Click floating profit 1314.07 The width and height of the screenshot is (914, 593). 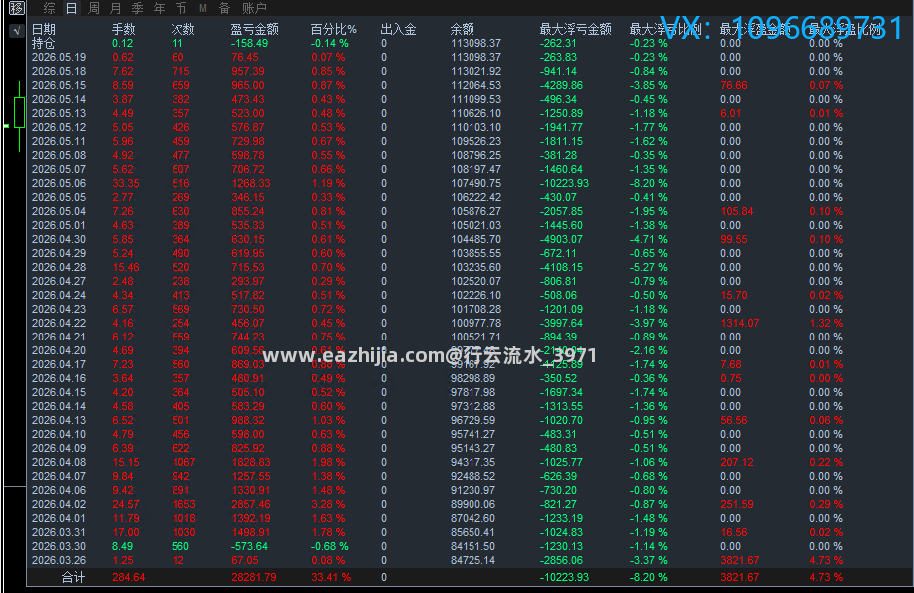[740, 323]
